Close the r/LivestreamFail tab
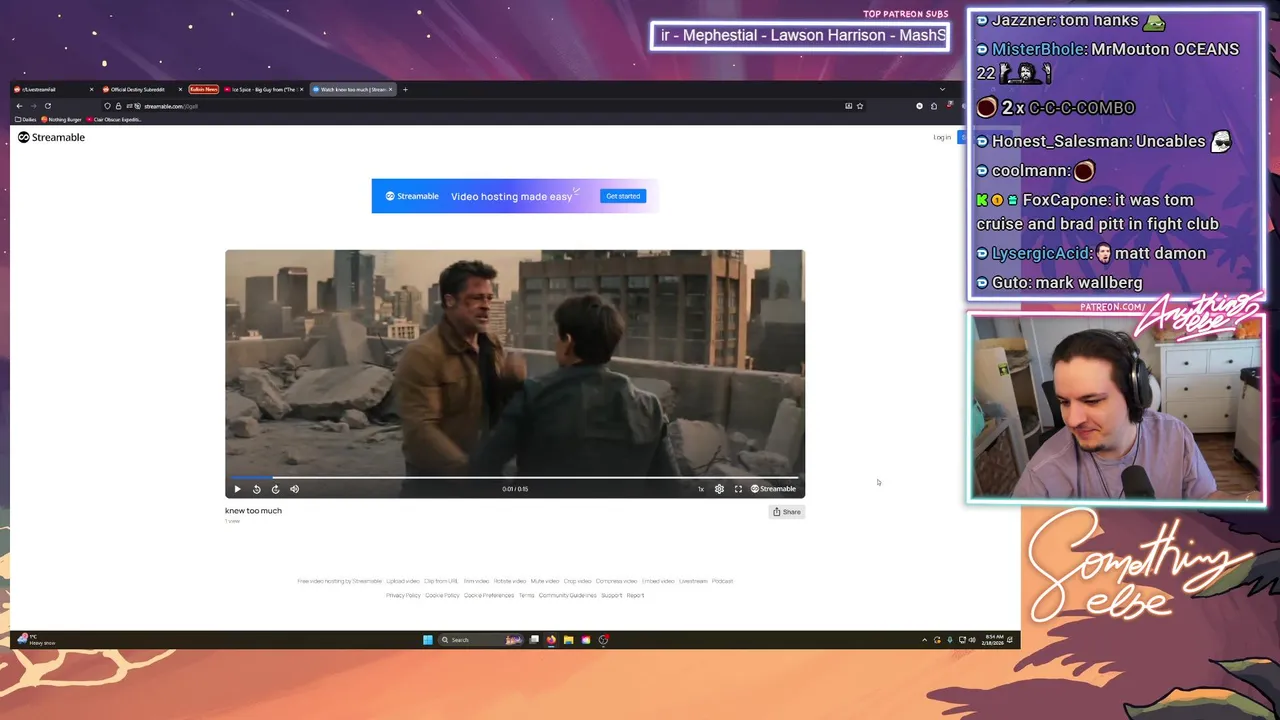Screen dimensions: 1280x720 click(91, 89)
